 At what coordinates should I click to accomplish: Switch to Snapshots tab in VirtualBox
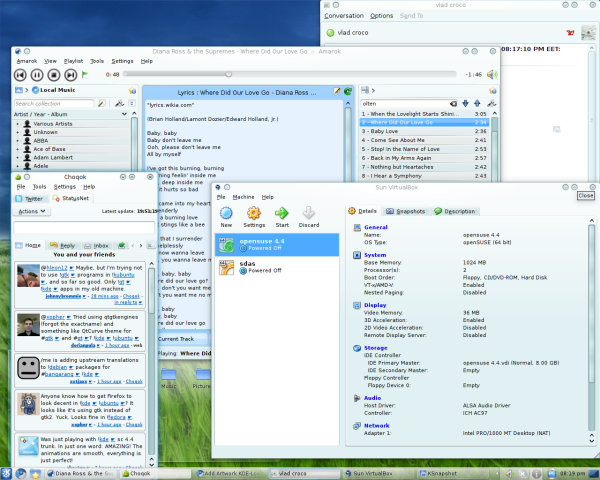(x=406, y=211)
